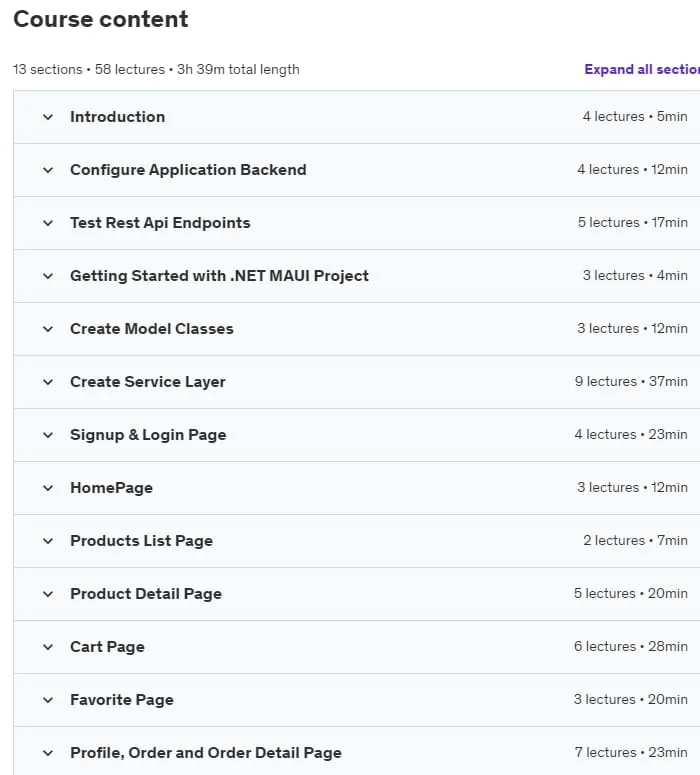The width and height of the screenshot is (700, 775).
Task: Expand Getting Started with .NET MAUI chevron
Action: [48, 276]
